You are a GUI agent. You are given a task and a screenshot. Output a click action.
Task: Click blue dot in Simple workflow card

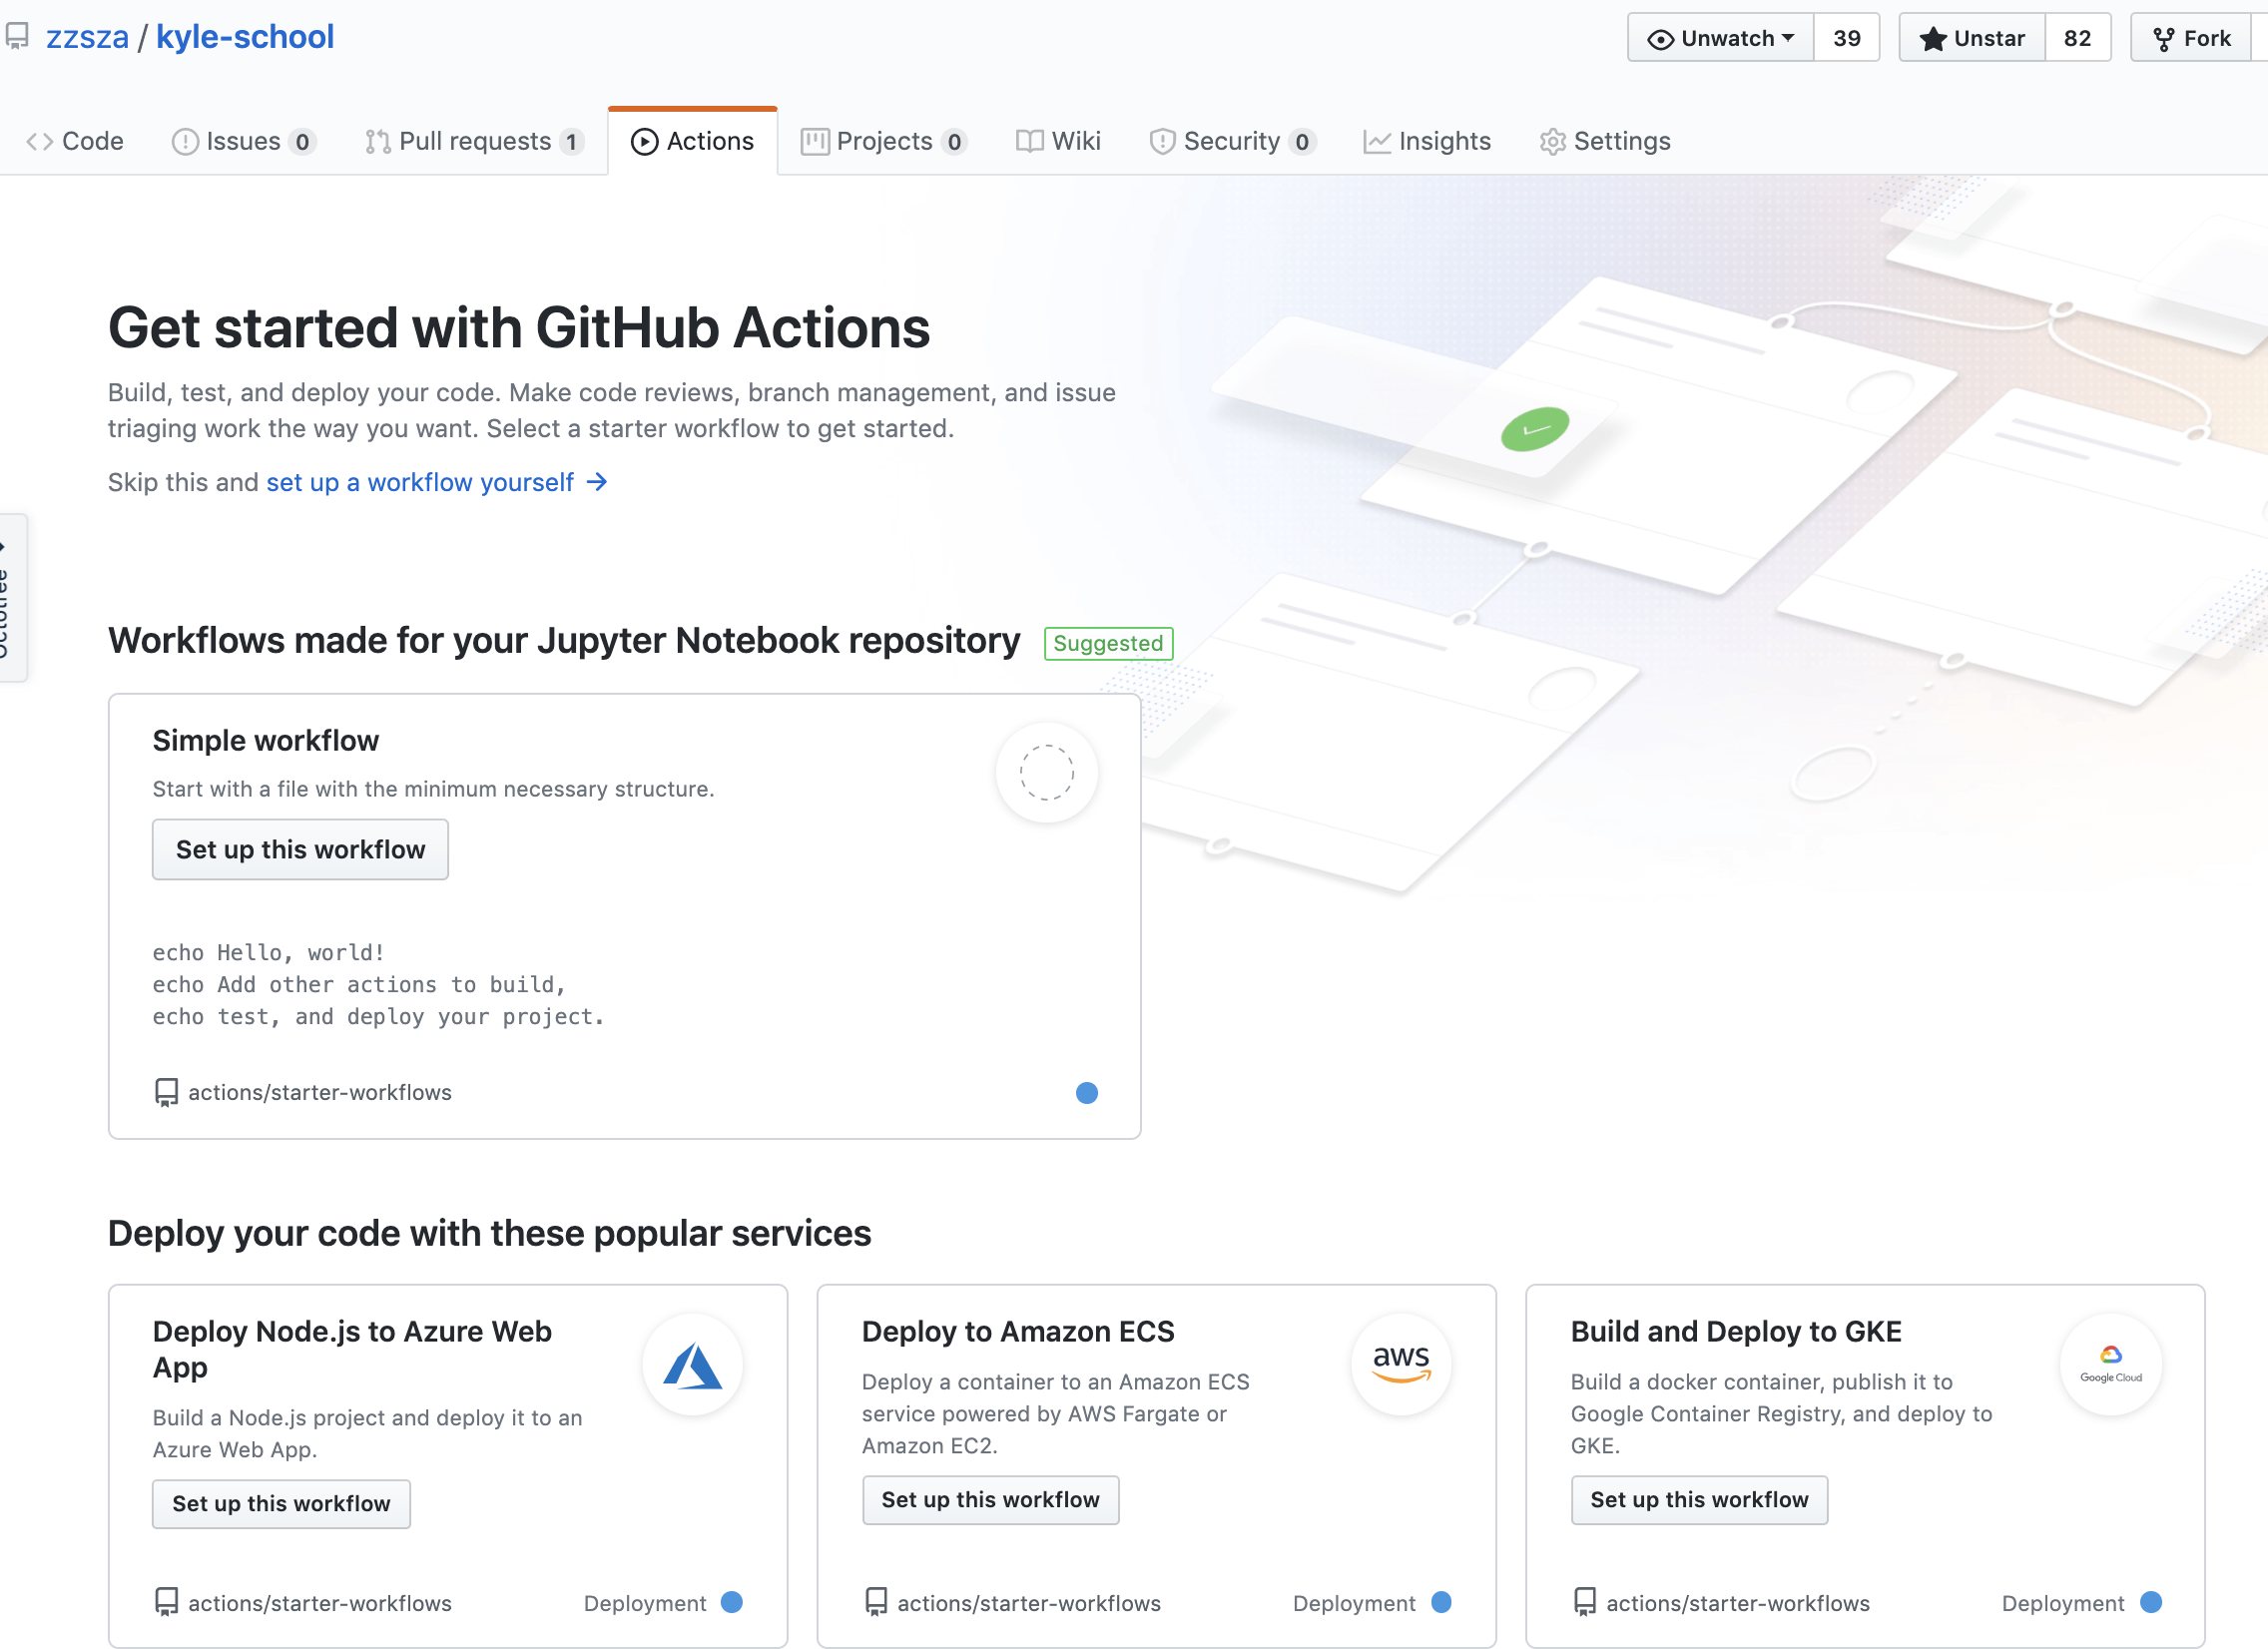click(x=1086, y=1092)
